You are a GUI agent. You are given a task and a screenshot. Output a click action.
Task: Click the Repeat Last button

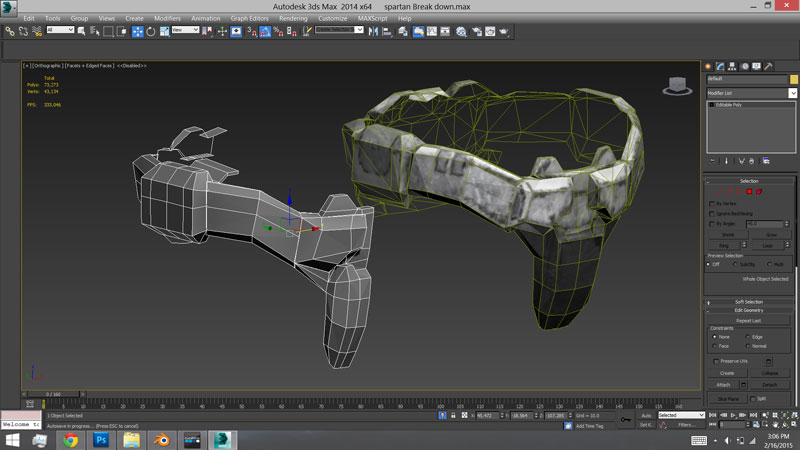tap(748, 321)
